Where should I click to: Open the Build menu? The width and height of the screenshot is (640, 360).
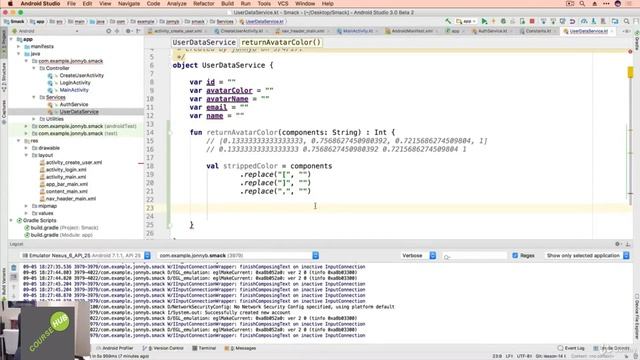[227, 4]
